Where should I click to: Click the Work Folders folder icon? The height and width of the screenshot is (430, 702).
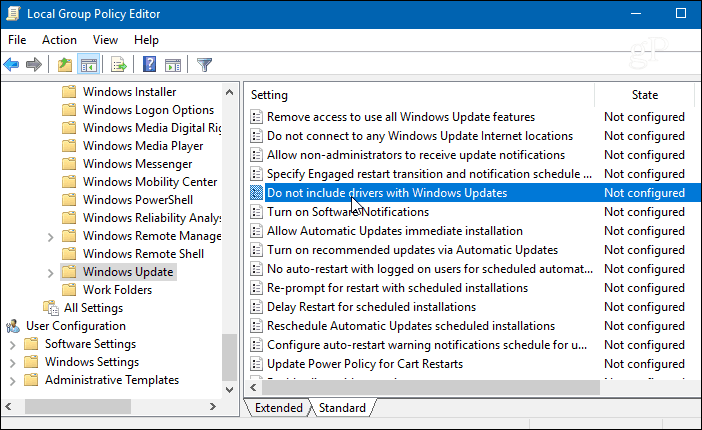click(x=69, y=290)
